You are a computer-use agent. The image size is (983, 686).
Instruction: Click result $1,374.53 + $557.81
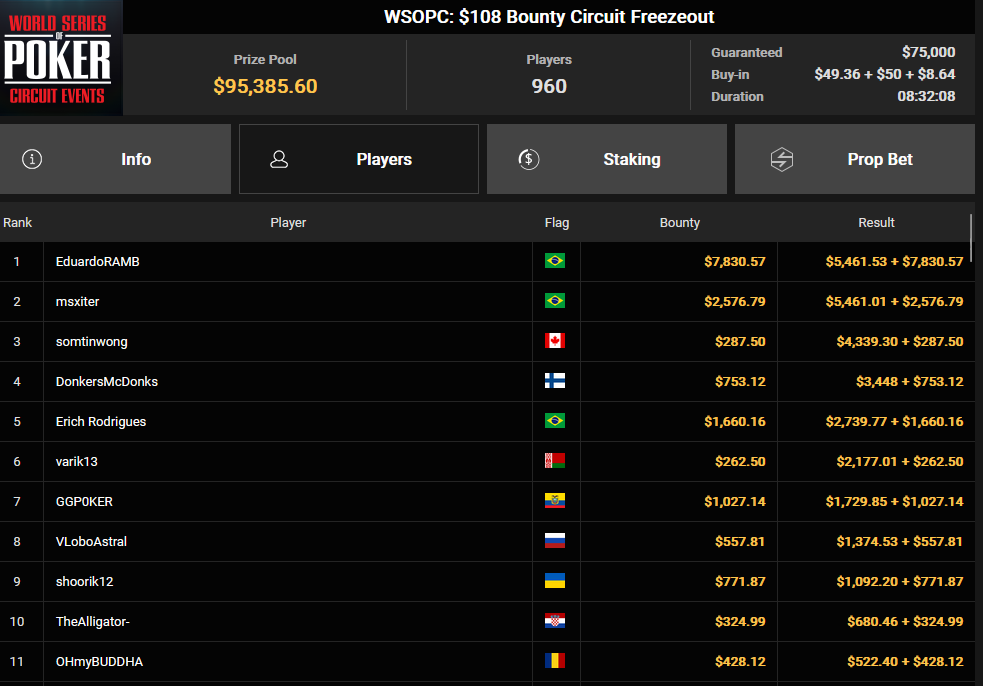900,541
